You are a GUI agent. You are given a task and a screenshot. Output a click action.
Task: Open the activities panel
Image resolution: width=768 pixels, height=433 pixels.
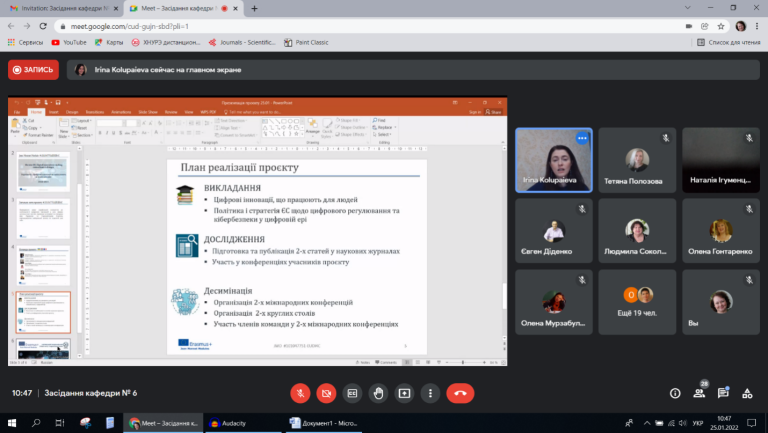tap(747, 393)
